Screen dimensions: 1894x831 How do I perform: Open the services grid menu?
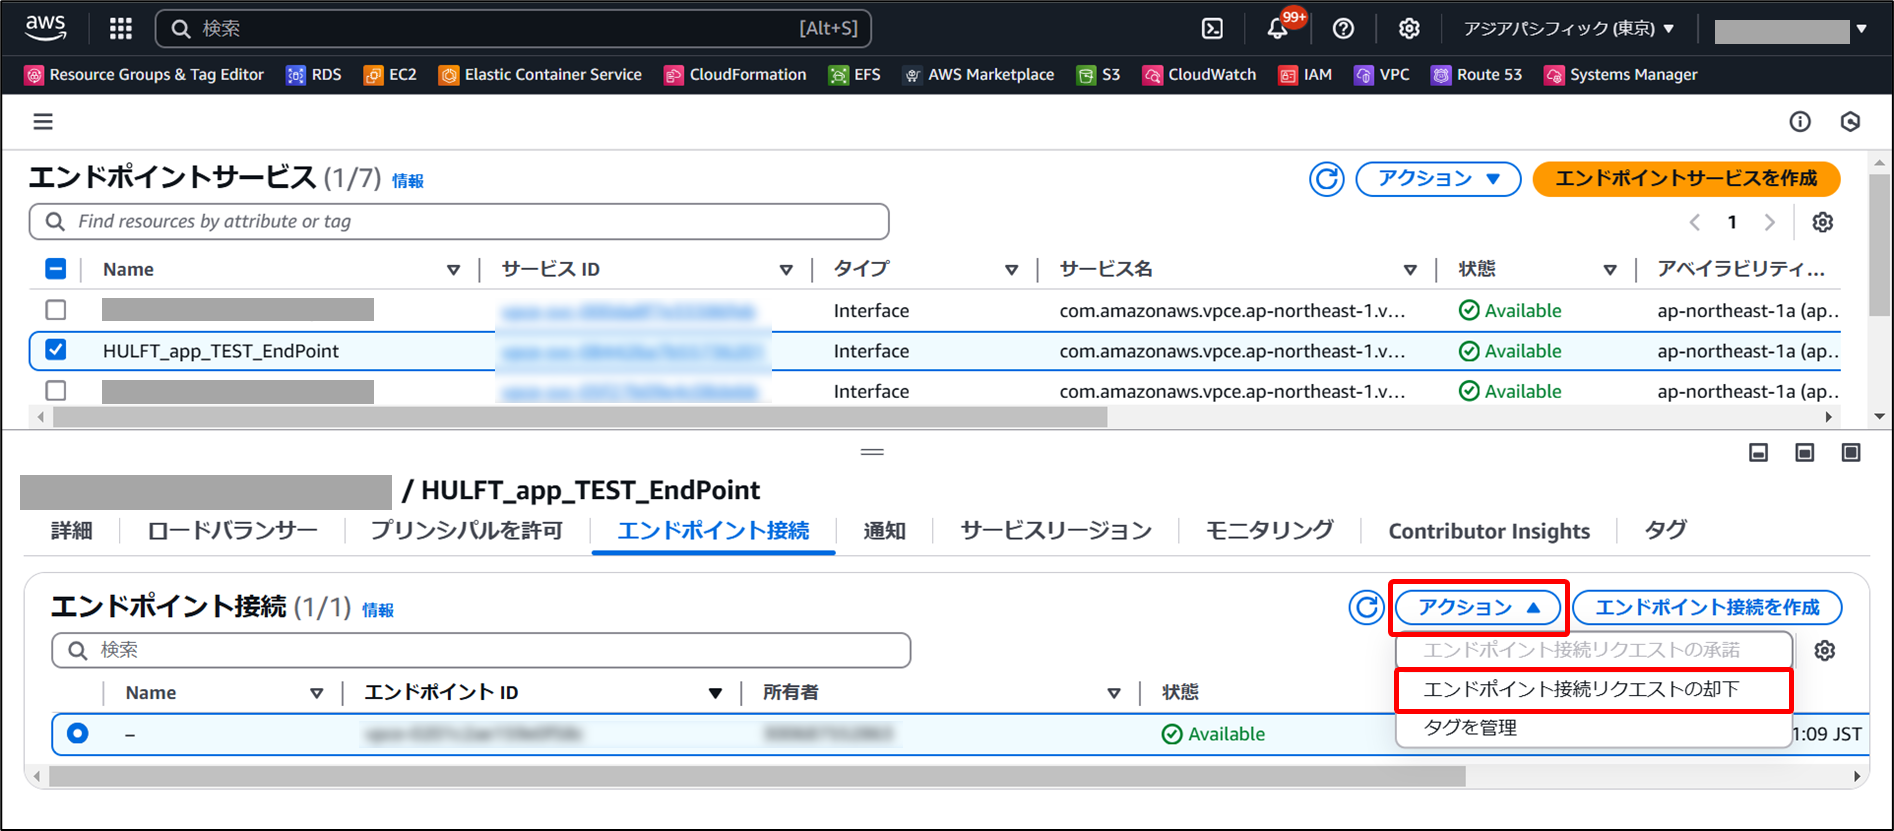pyautogui.click(x=121, y=28)
